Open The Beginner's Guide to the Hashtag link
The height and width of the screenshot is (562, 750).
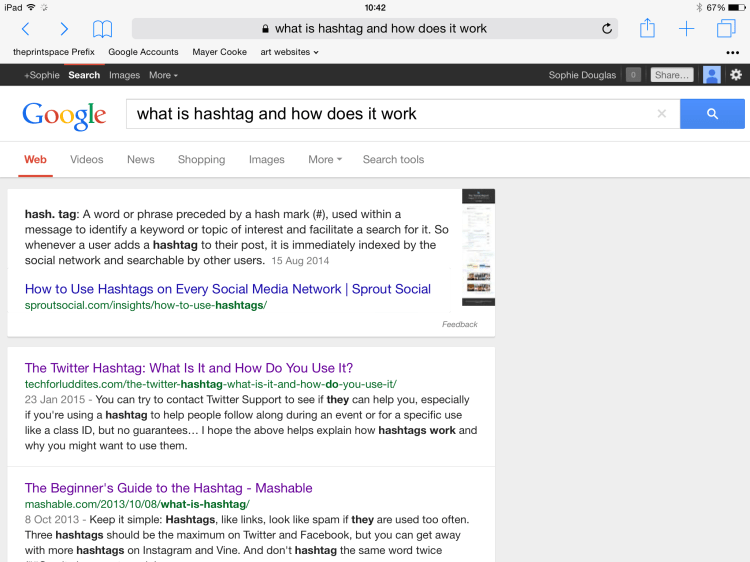pyautogui.click(x=168, y=488)
